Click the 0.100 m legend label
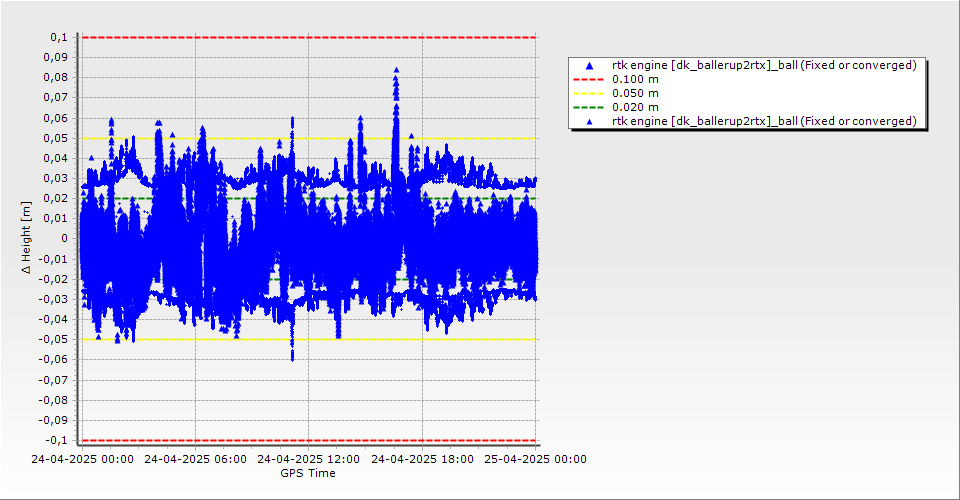The width and height of the screenshot is (960, 500). pos(636,80)
